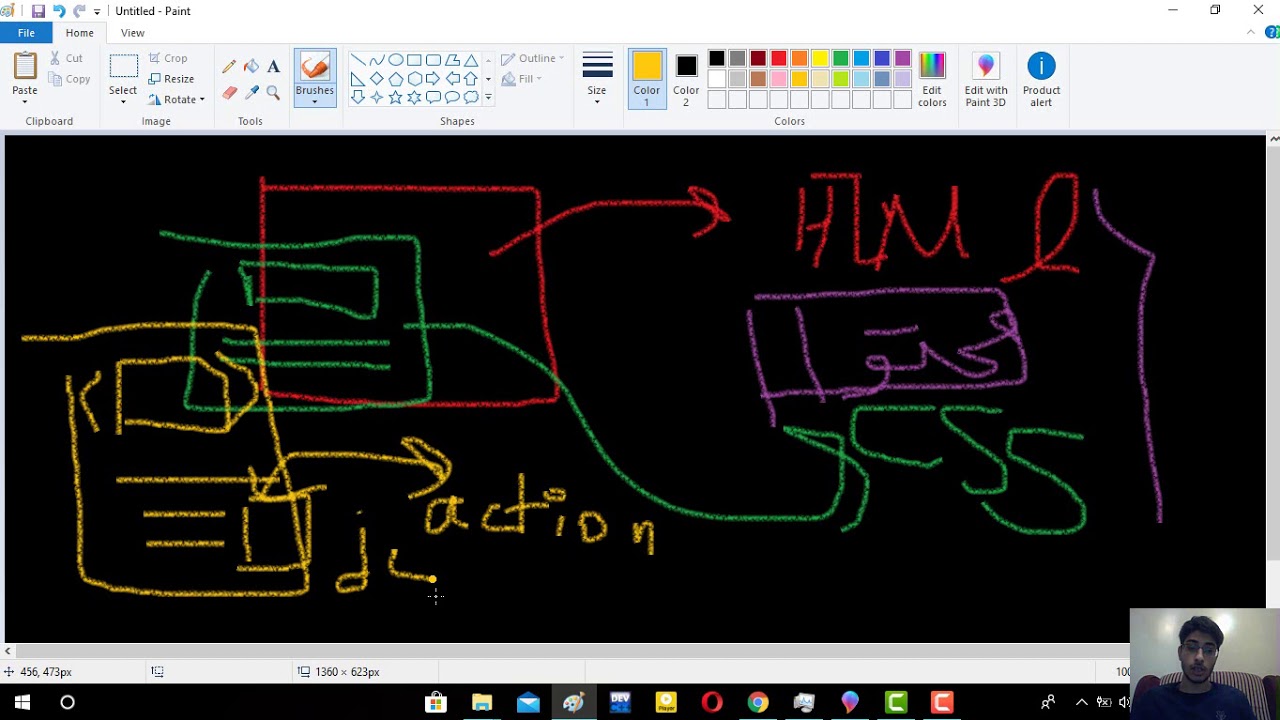
Task: Open Product alert info
Action: tap(1041, 79)
